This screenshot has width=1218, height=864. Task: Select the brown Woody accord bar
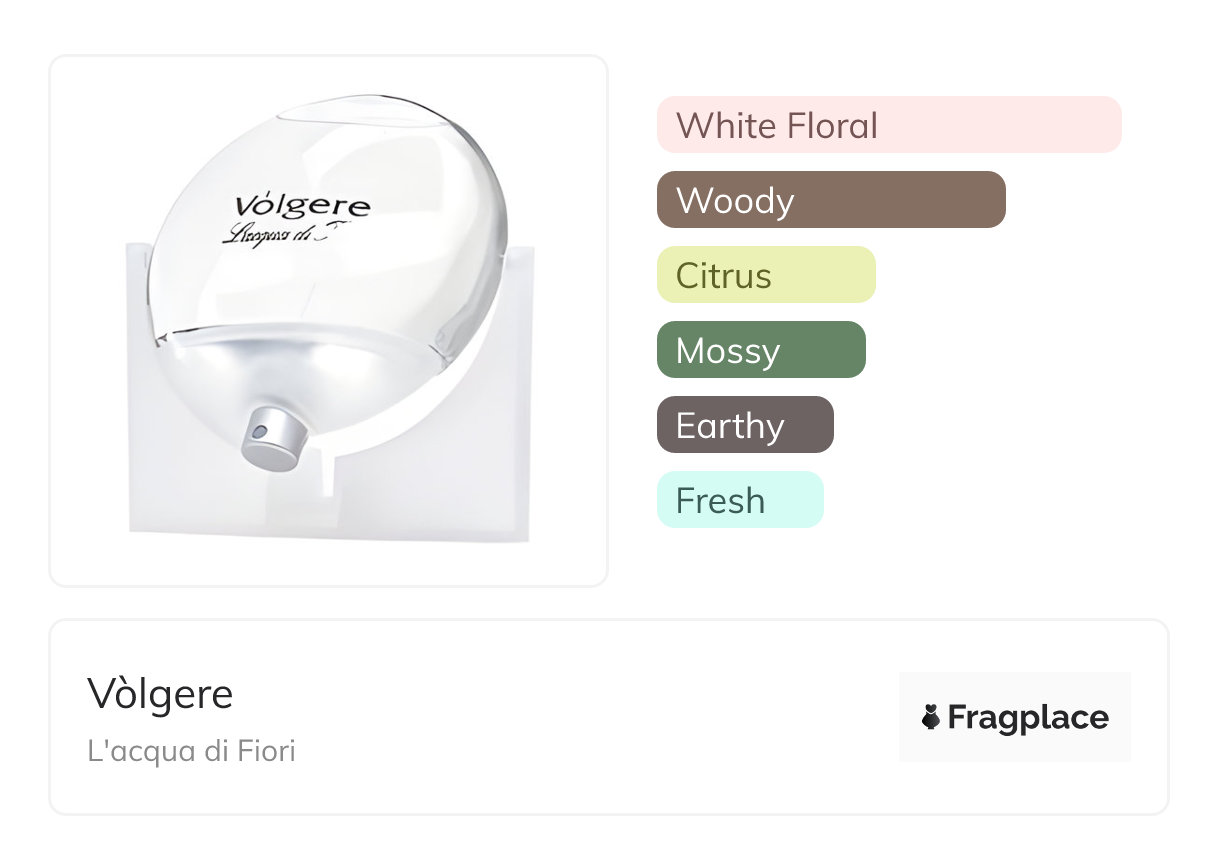click(x=830, y=200)
